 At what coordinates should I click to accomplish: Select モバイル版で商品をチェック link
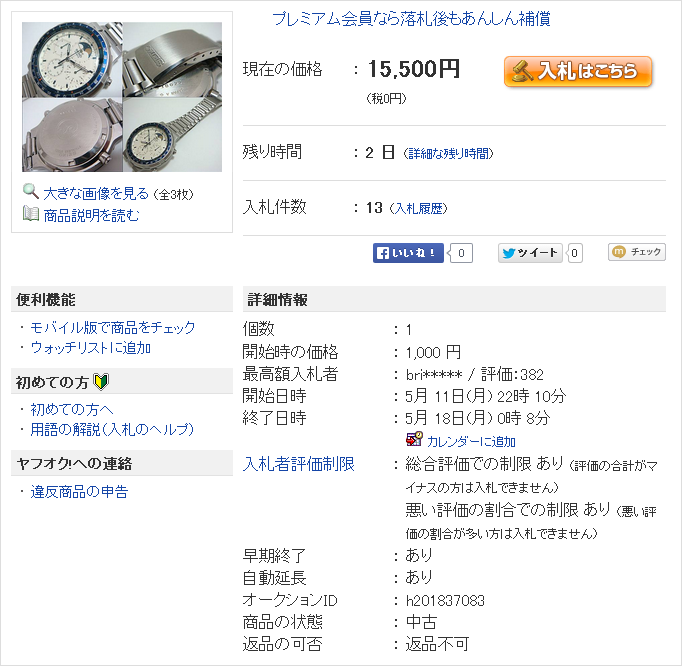pyautogui.click(x=113, y=327)
